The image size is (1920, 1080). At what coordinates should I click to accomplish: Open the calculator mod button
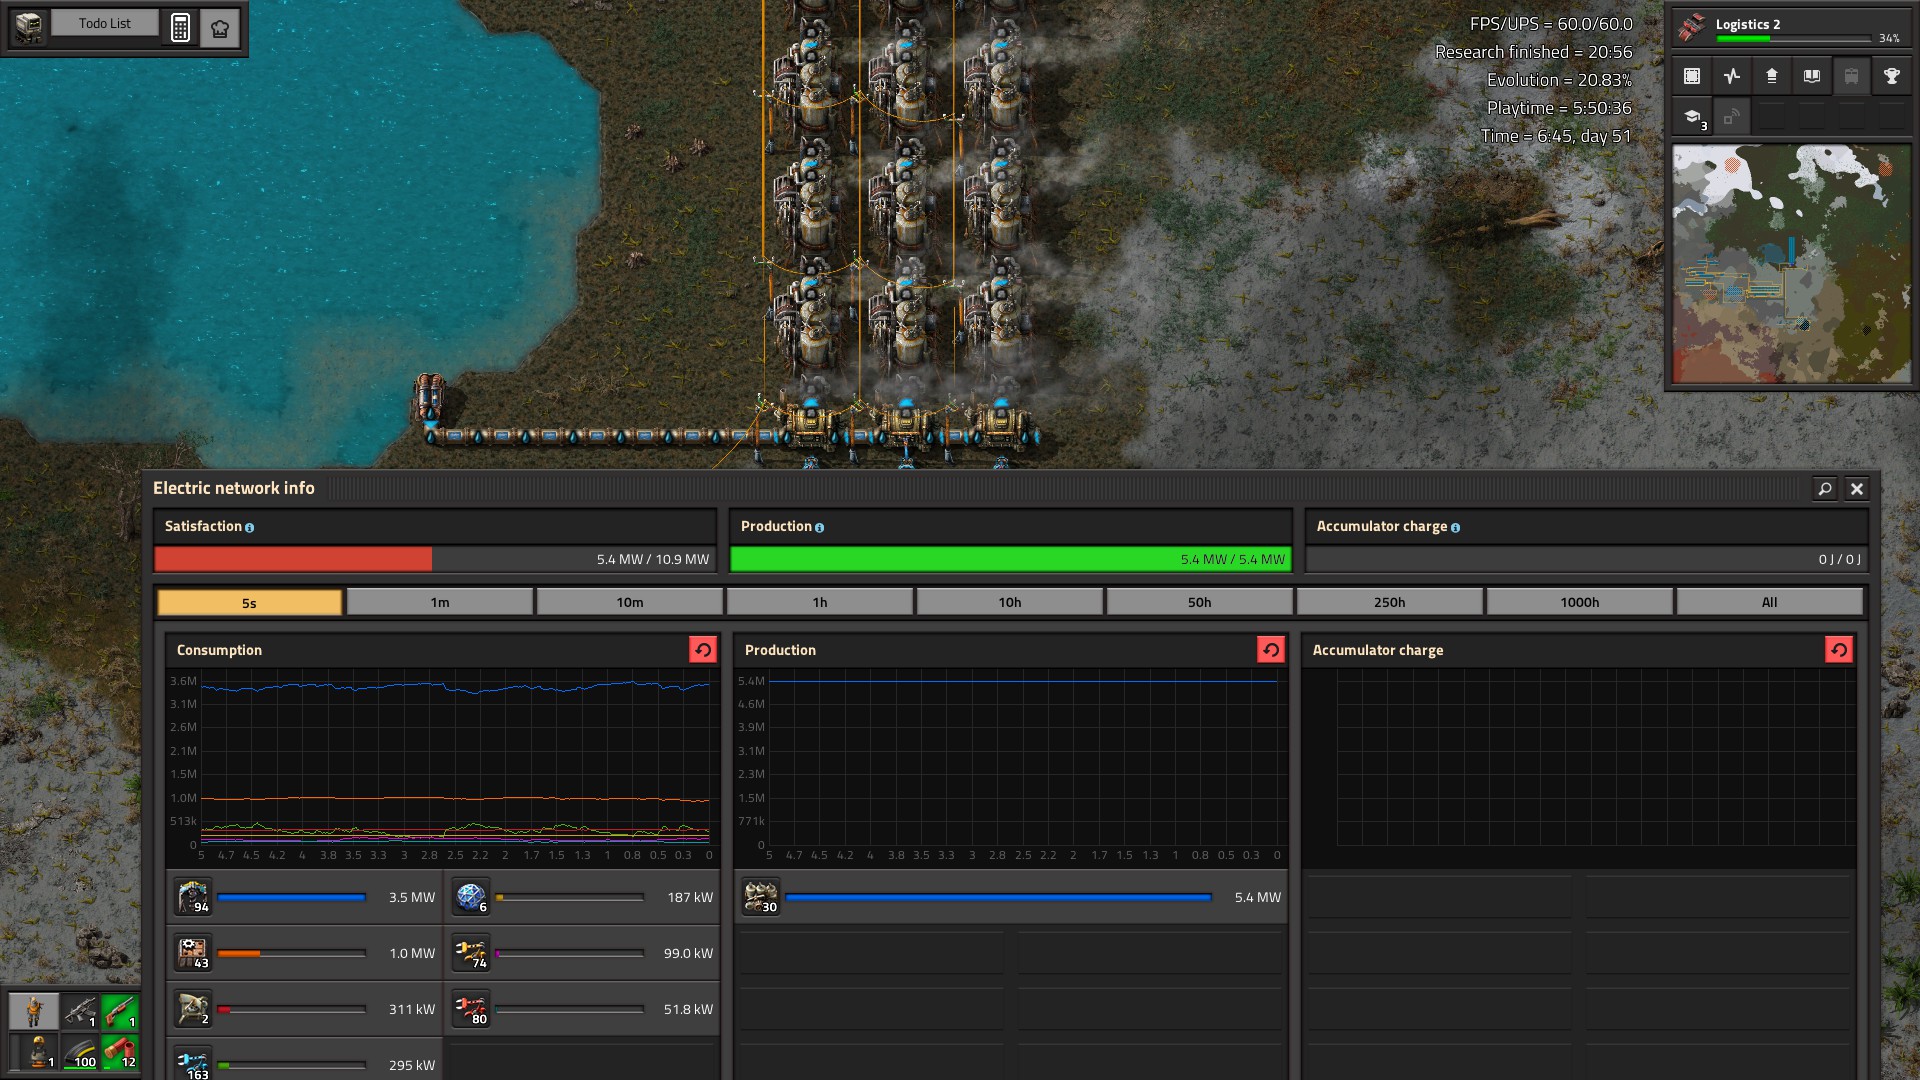pos(180,27)
